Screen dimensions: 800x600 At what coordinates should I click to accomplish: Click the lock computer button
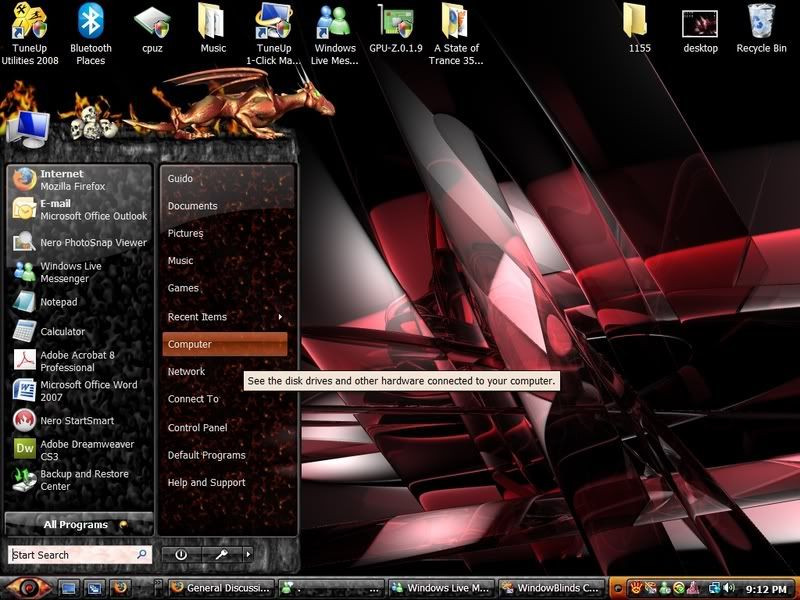221,554
